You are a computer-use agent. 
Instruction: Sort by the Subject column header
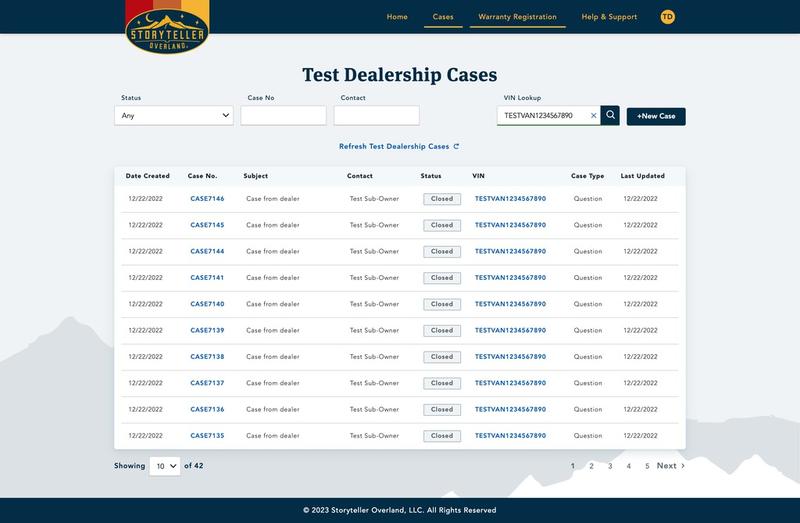point(256,176)
